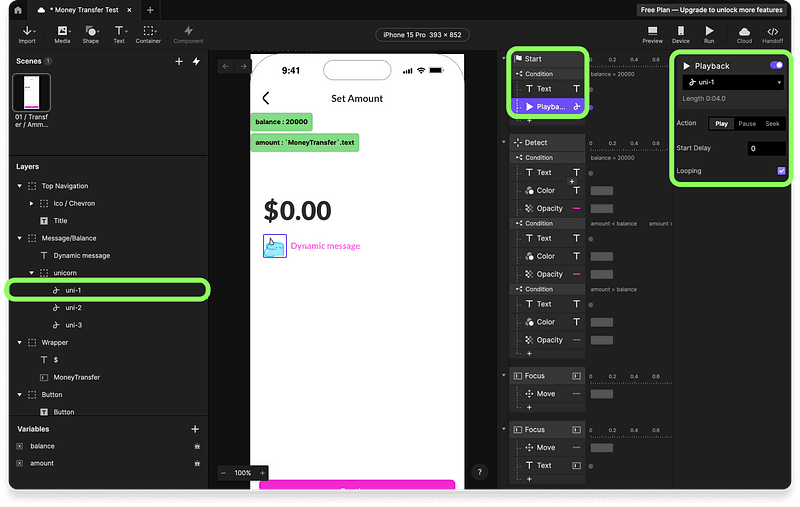Select the uni-2 layer
The width and height of the screenshot is (800, 507).
(x=108, y=308)
